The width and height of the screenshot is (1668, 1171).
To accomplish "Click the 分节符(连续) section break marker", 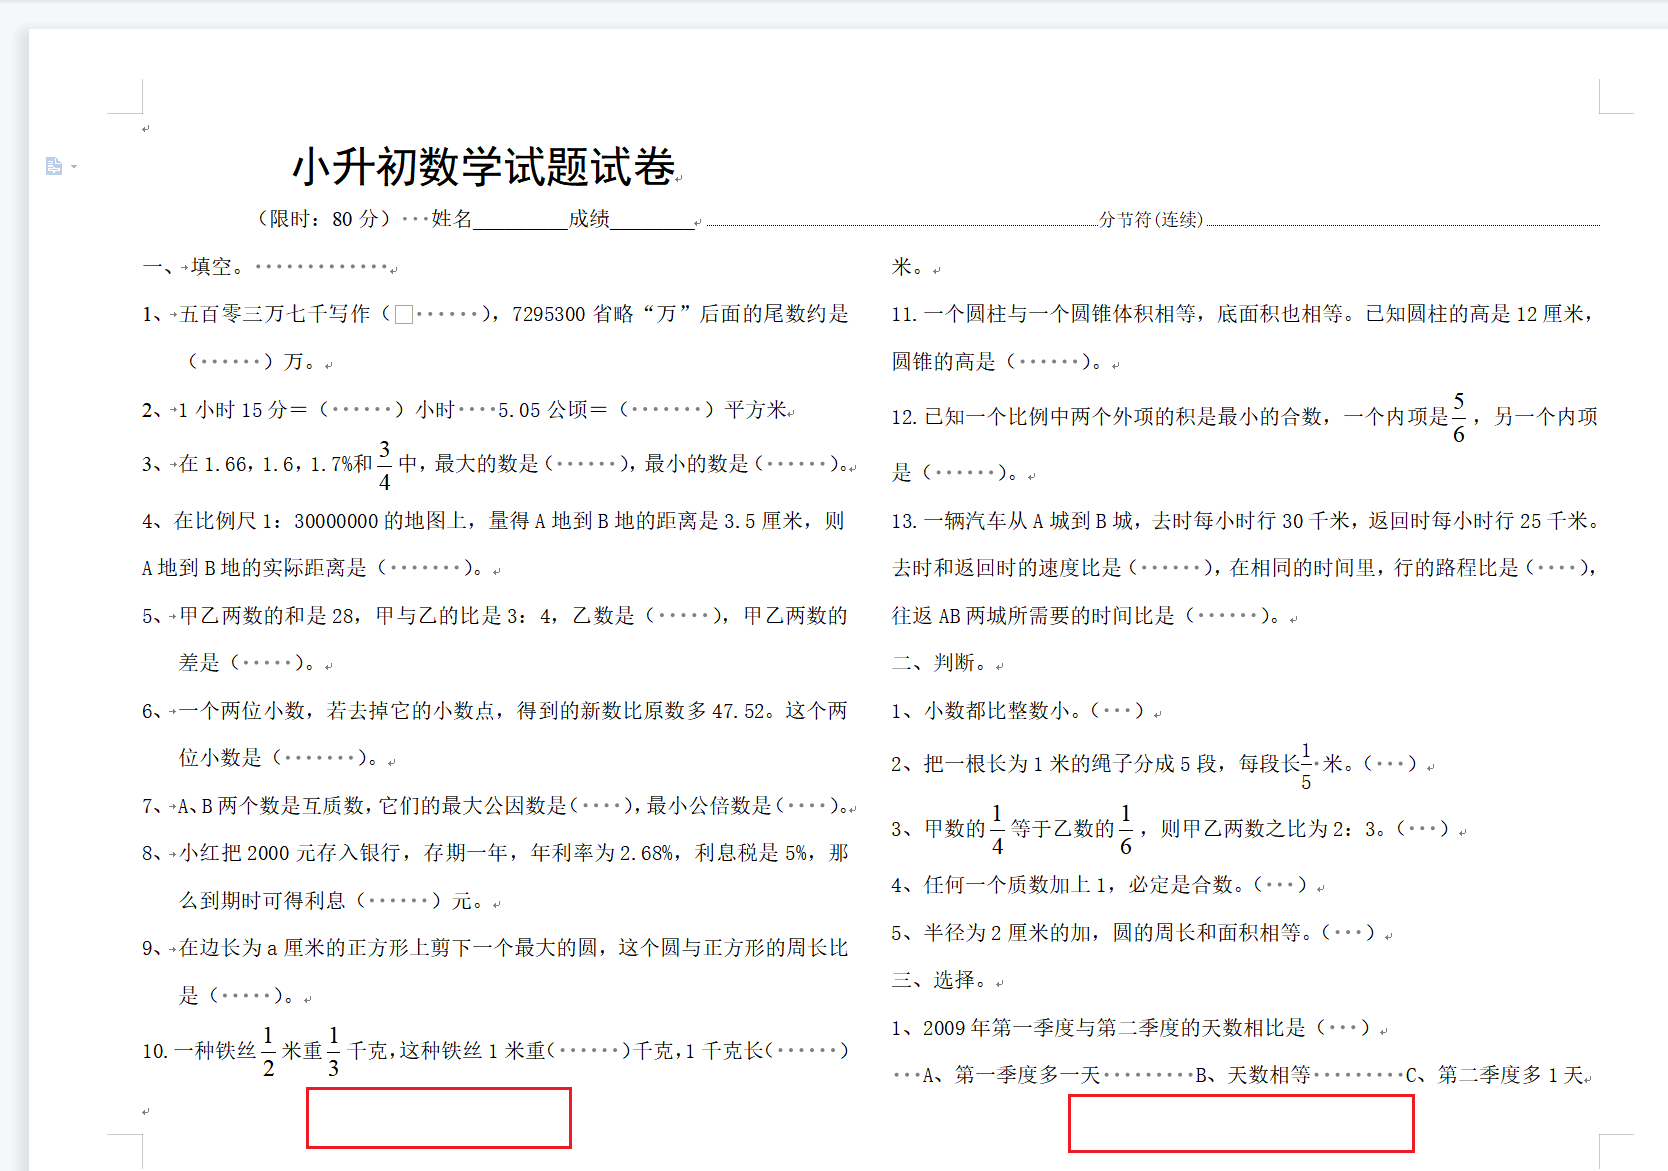I will (1150, 220).
